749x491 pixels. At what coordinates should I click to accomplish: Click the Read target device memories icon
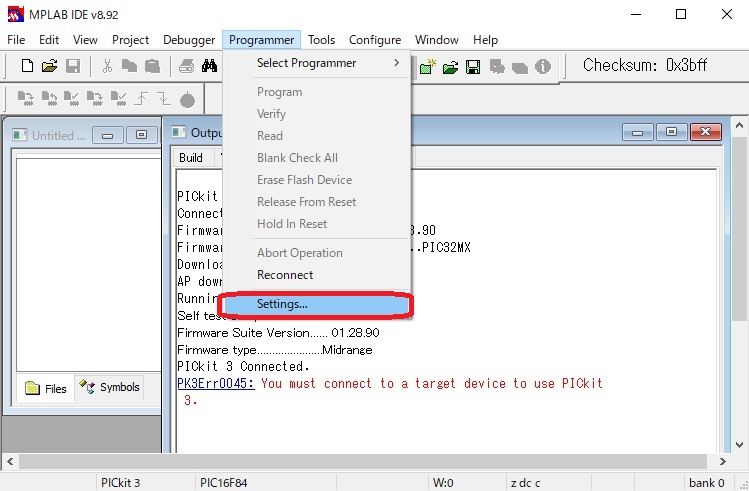(49, 98)
